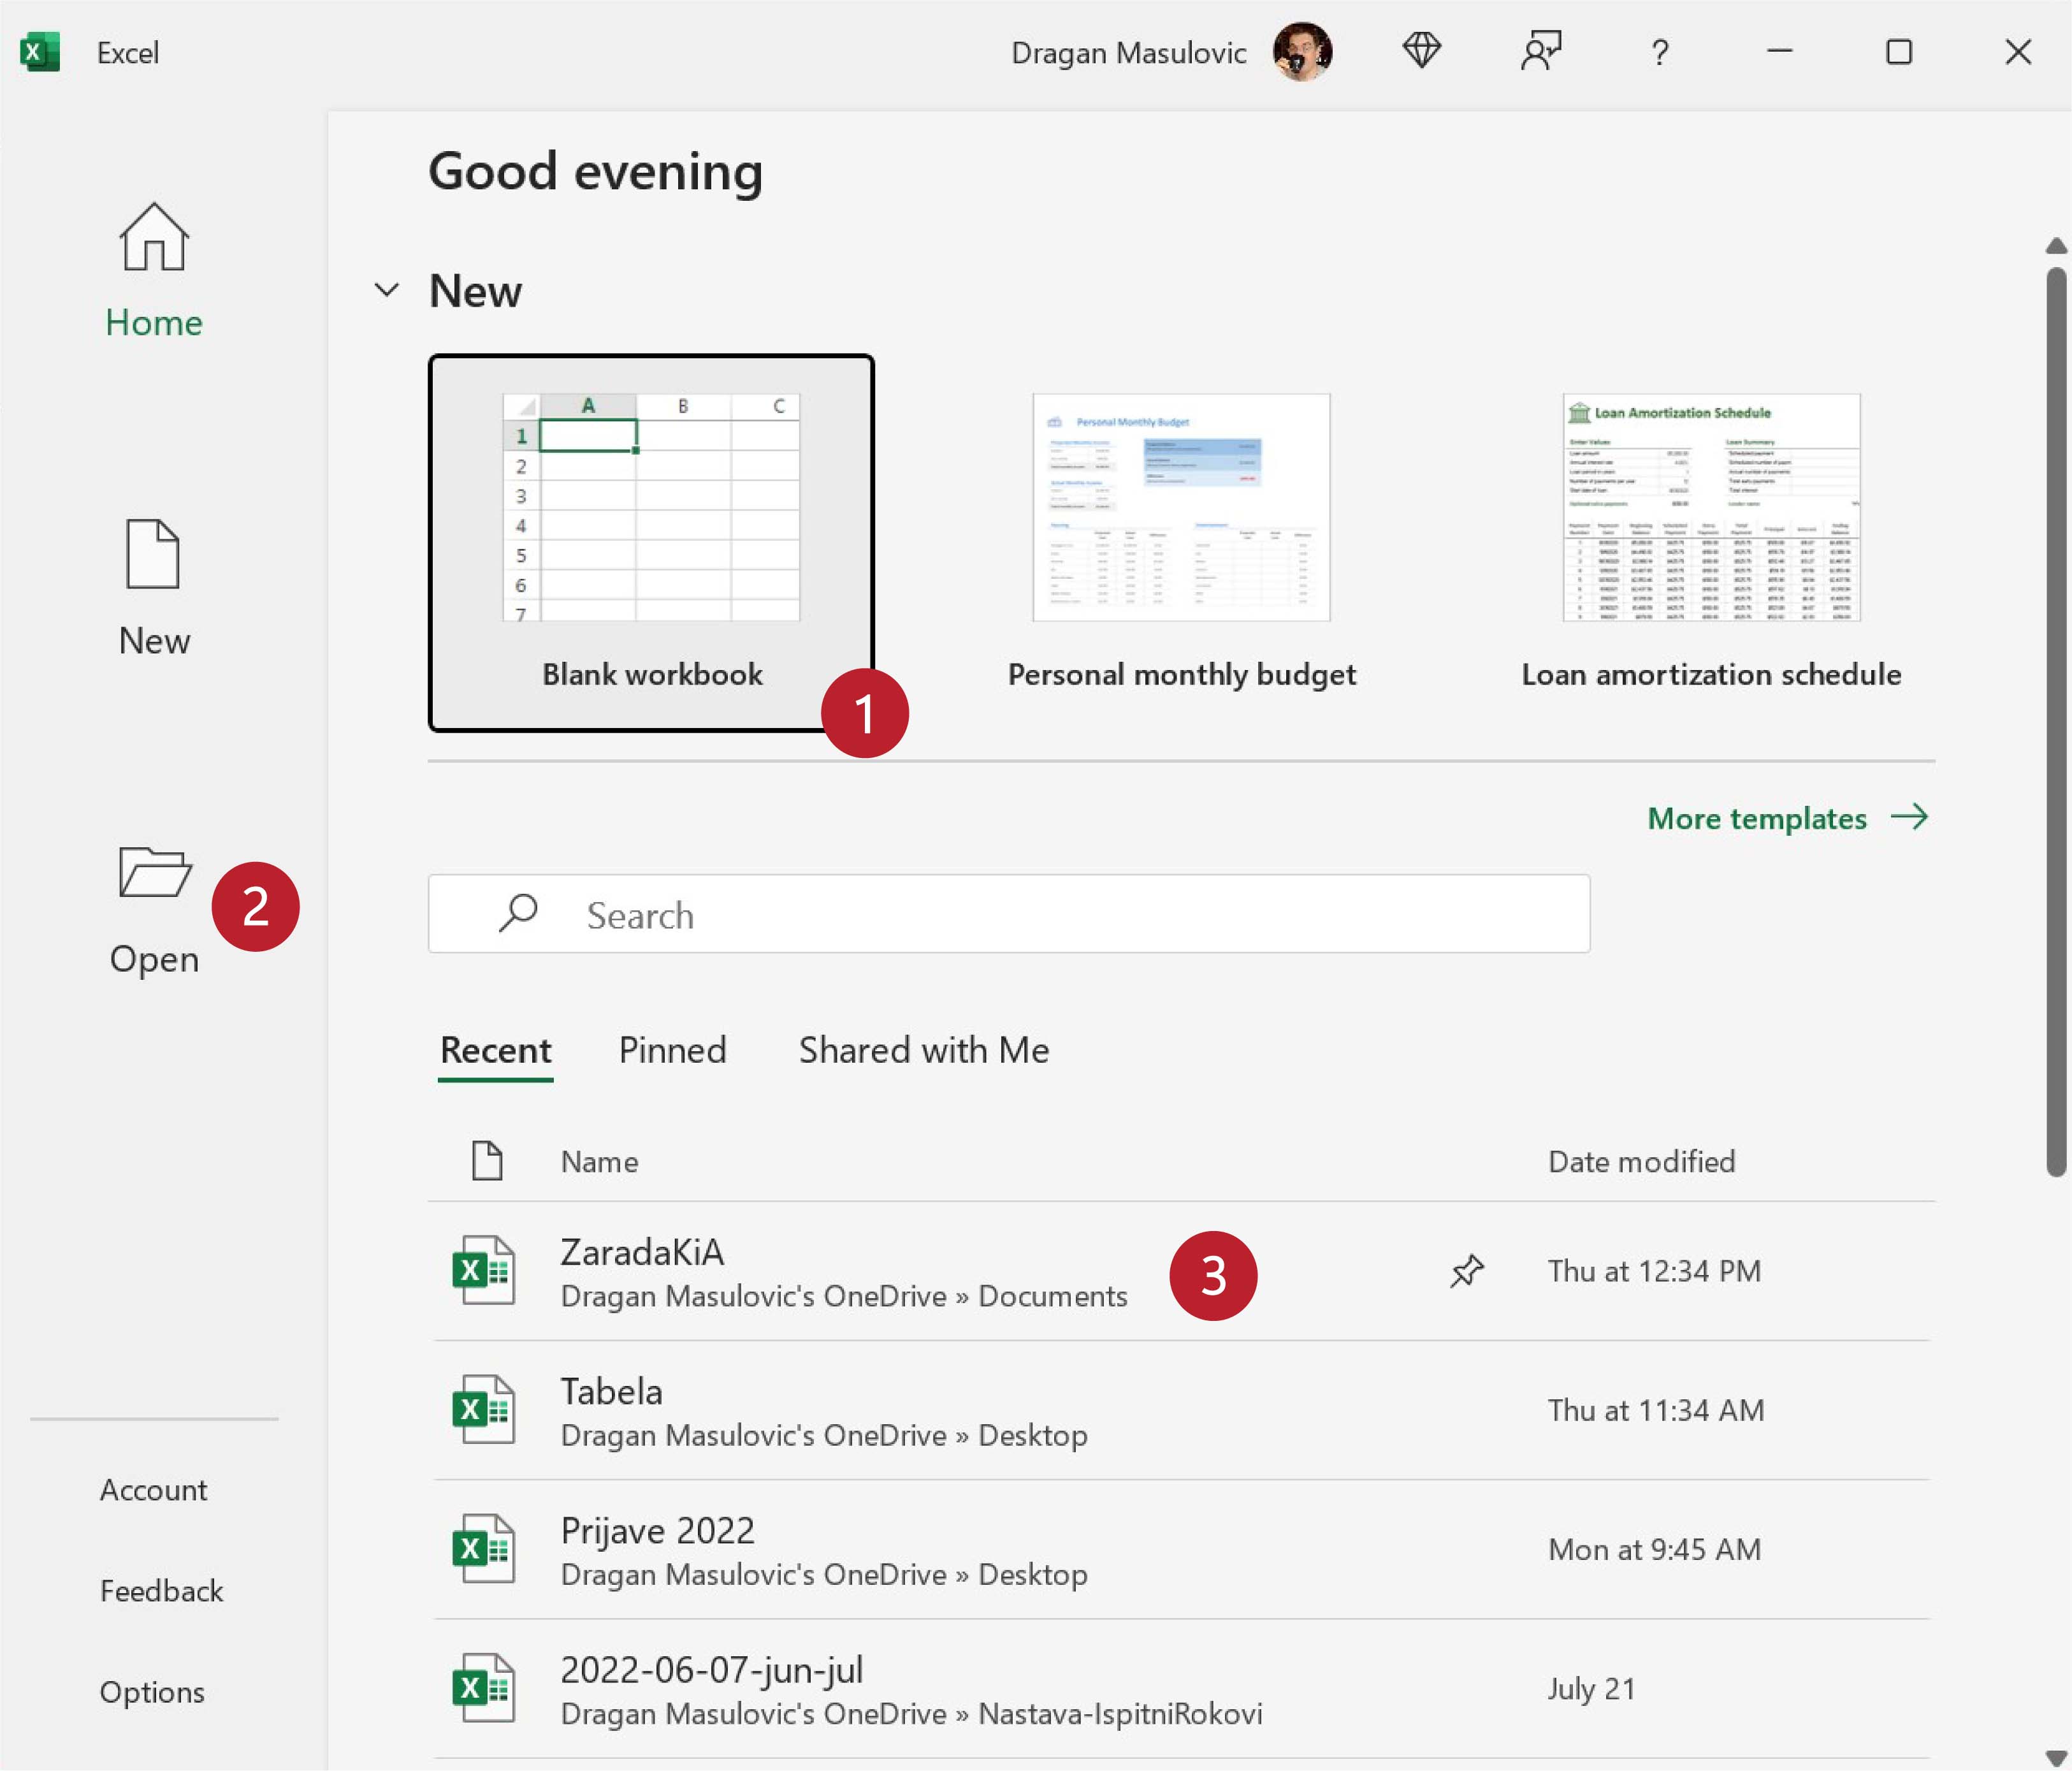Open Prijave 2022 recent file
Screen dimensions: 2072x1771
point(657,1531)
